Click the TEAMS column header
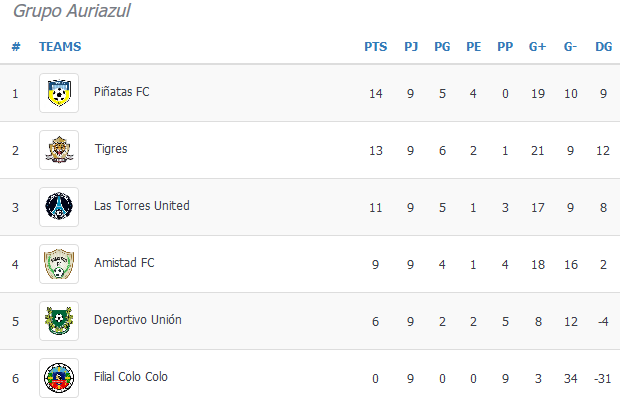This screenshot has height=402, width=620. tap(60, 47)
